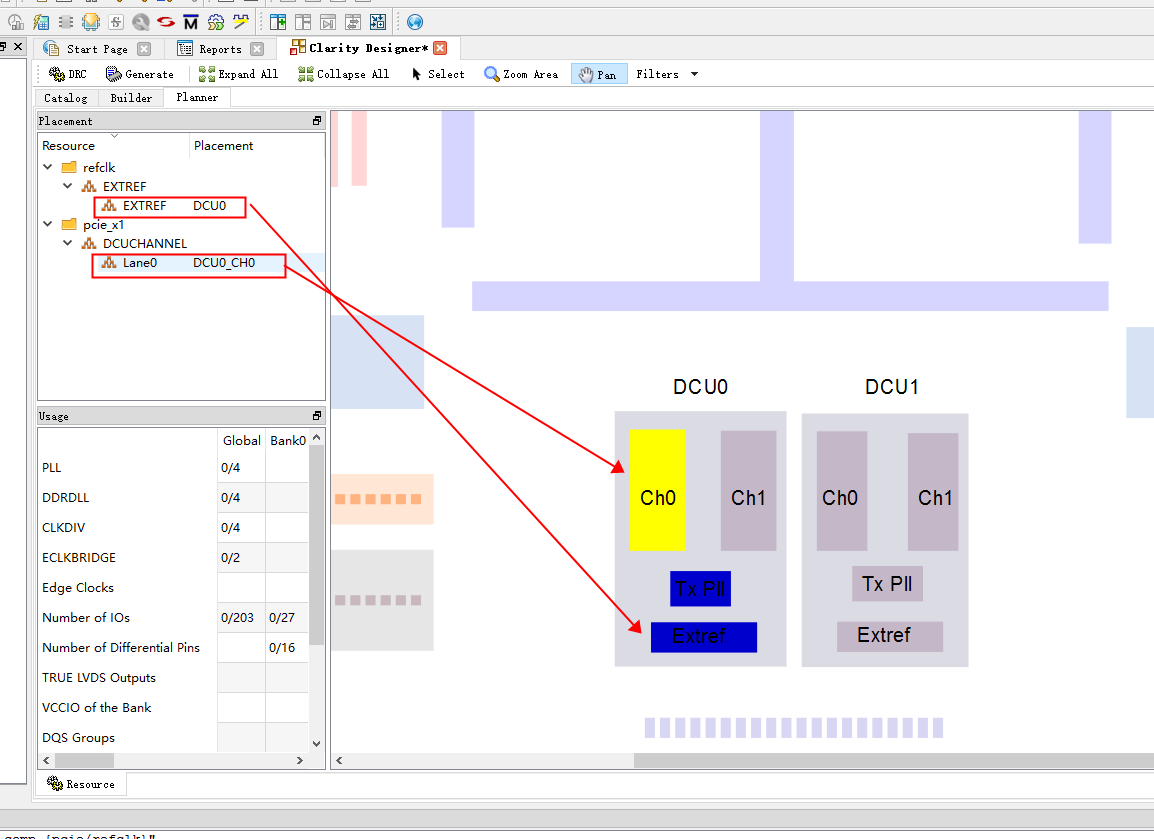The height and width of the screenshot is (839, 1154).
Task: Undock the Usage panel
Action: pos(317,416)
